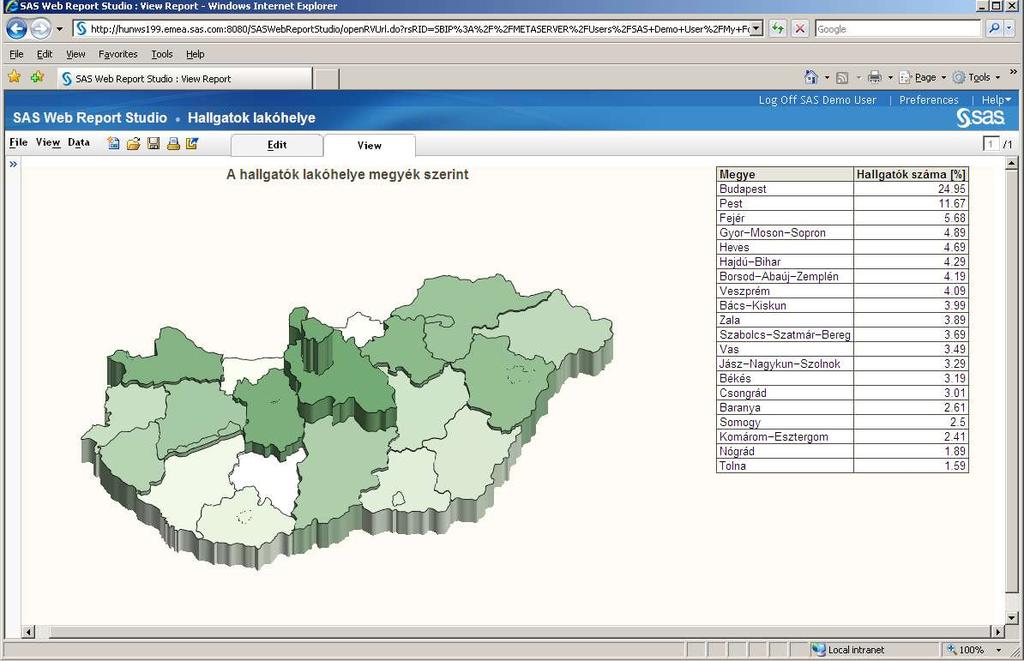Open the gear Tools menu in command bar

pos(976,78)
